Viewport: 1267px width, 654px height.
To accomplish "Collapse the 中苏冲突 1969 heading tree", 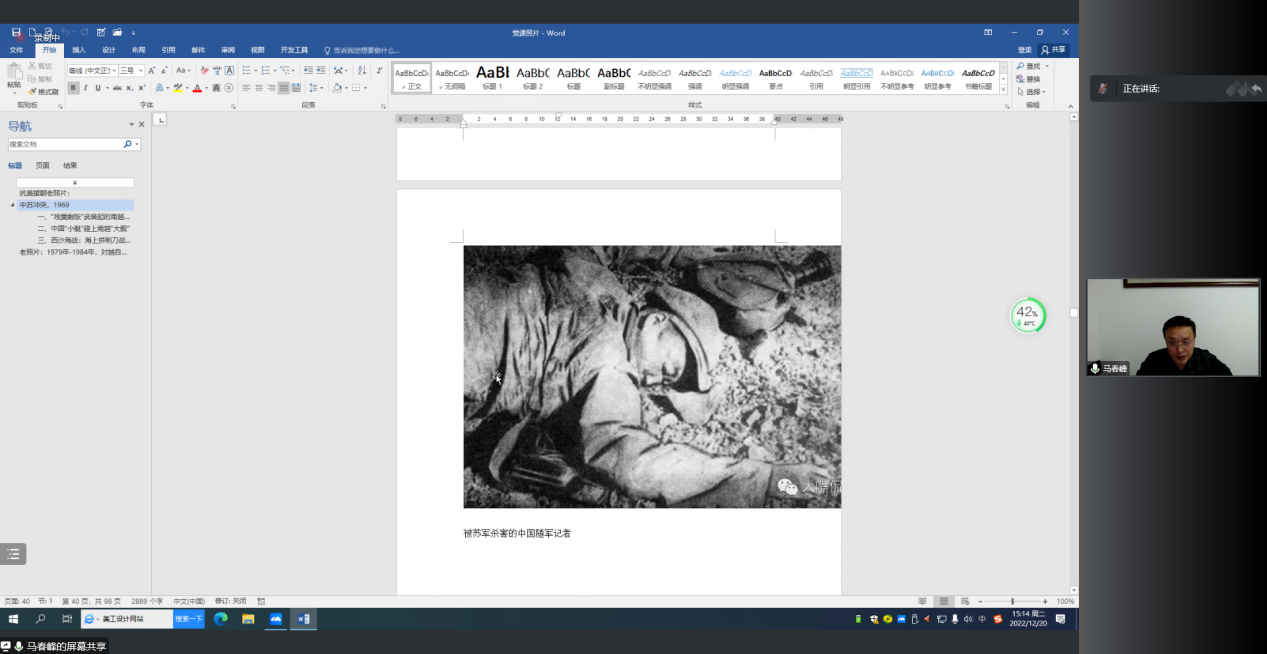I will [13, 205].
